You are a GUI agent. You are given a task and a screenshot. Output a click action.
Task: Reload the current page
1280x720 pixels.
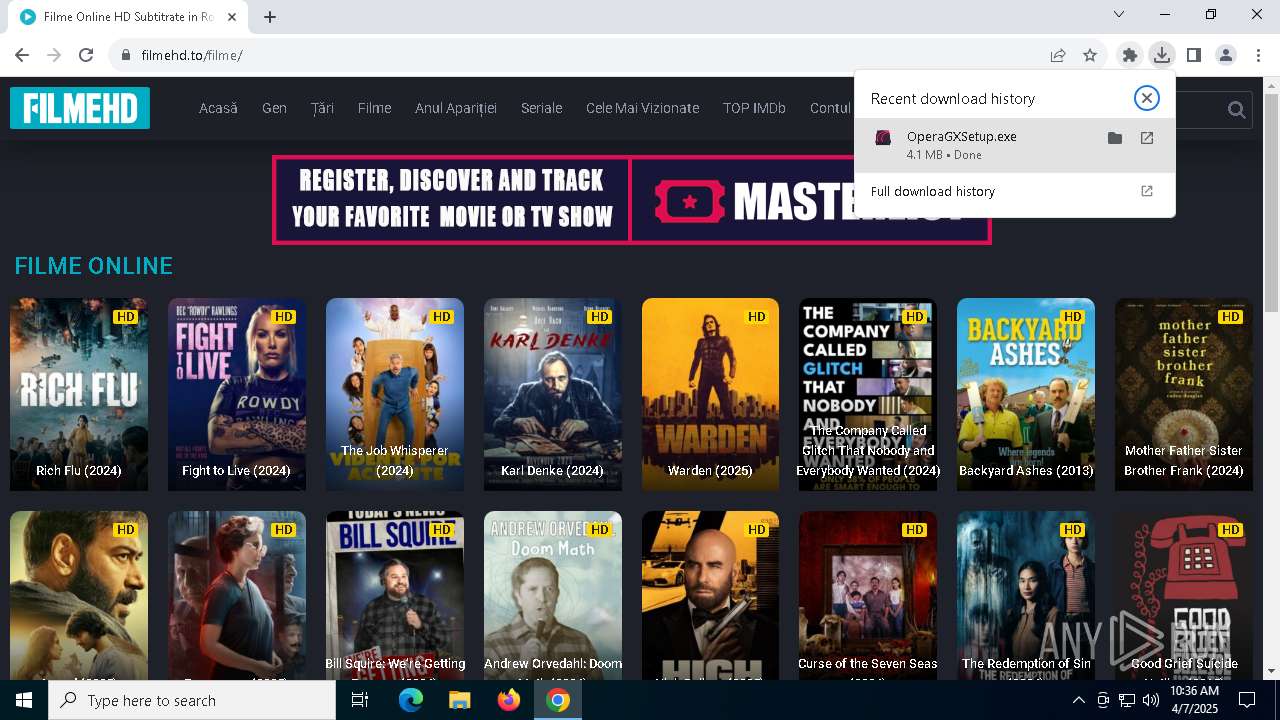pos(86,55)
